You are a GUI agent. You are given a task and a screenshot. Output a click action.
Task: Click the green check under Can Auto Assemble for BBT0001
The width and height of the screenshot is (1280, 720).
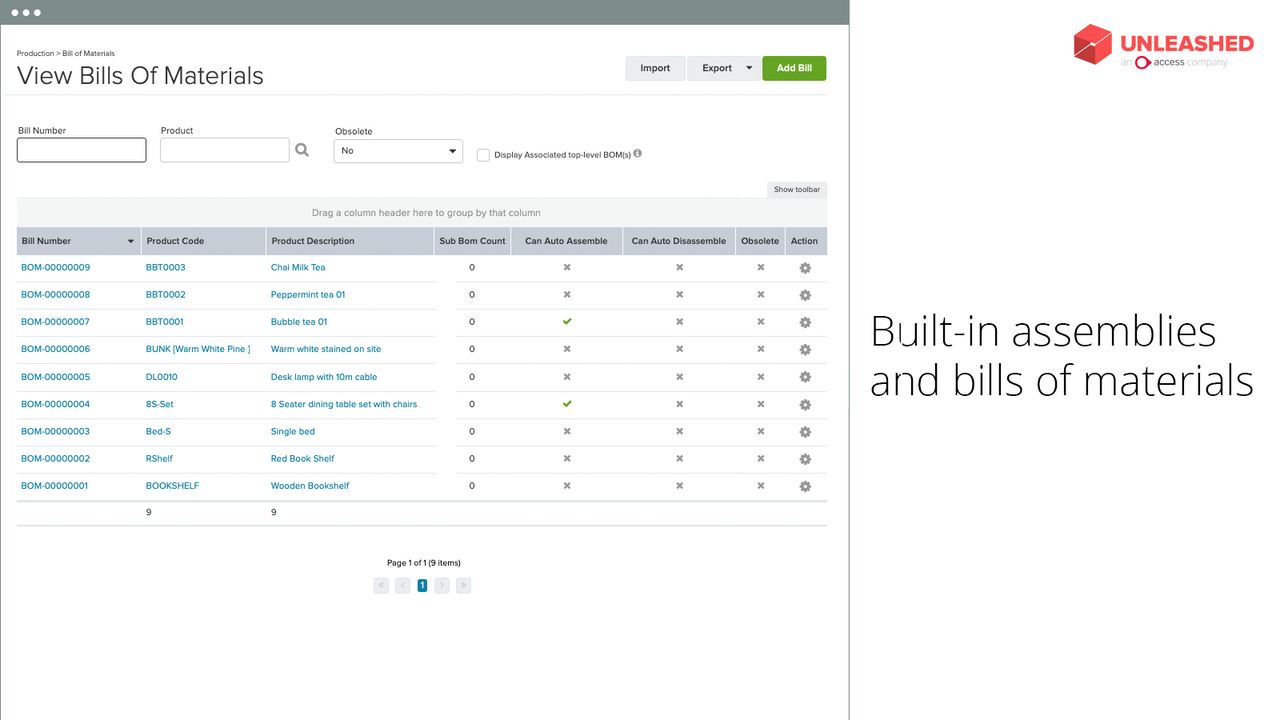(x=567, y=322)
